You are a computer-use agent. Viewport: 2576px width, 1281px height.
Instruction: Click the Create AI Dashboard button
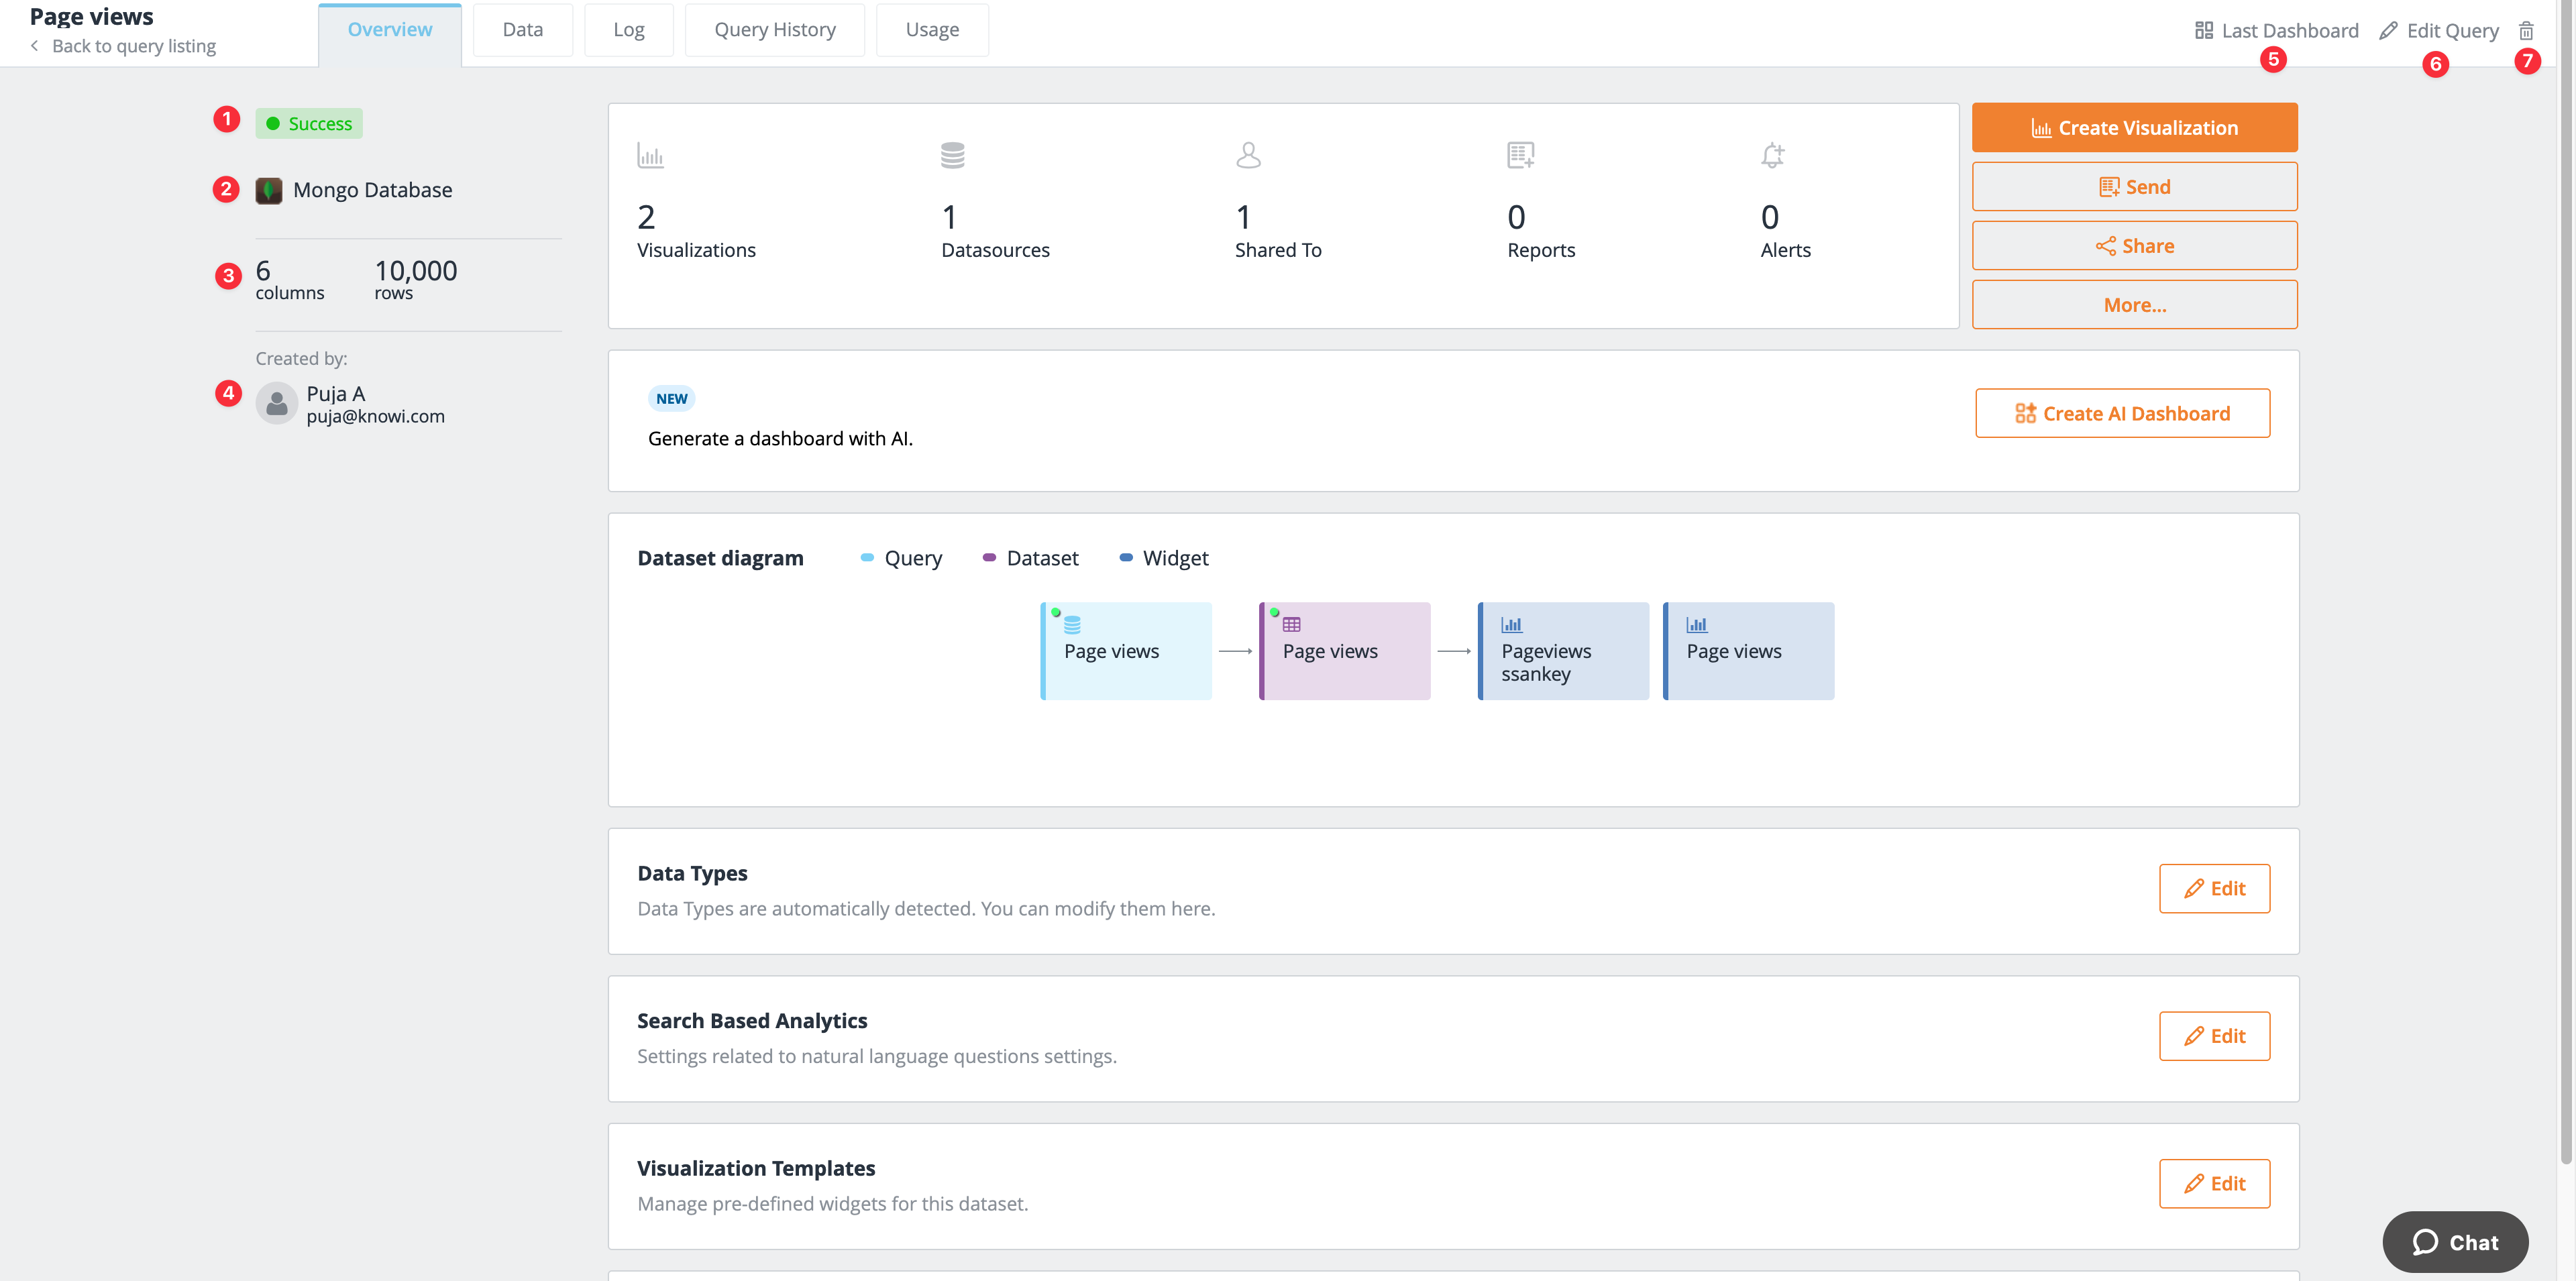tap(2123, 412)
